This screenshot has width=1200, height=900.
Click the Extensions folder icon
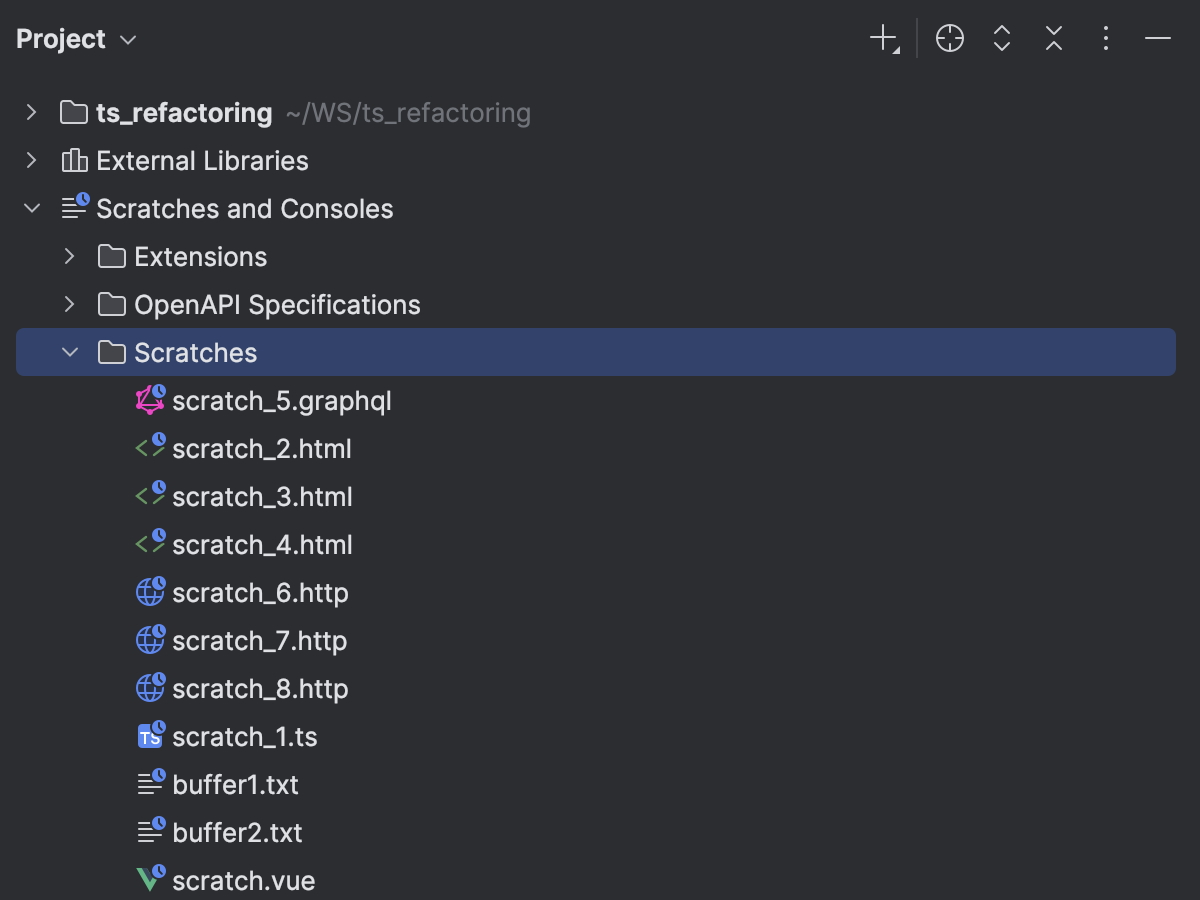112,257
